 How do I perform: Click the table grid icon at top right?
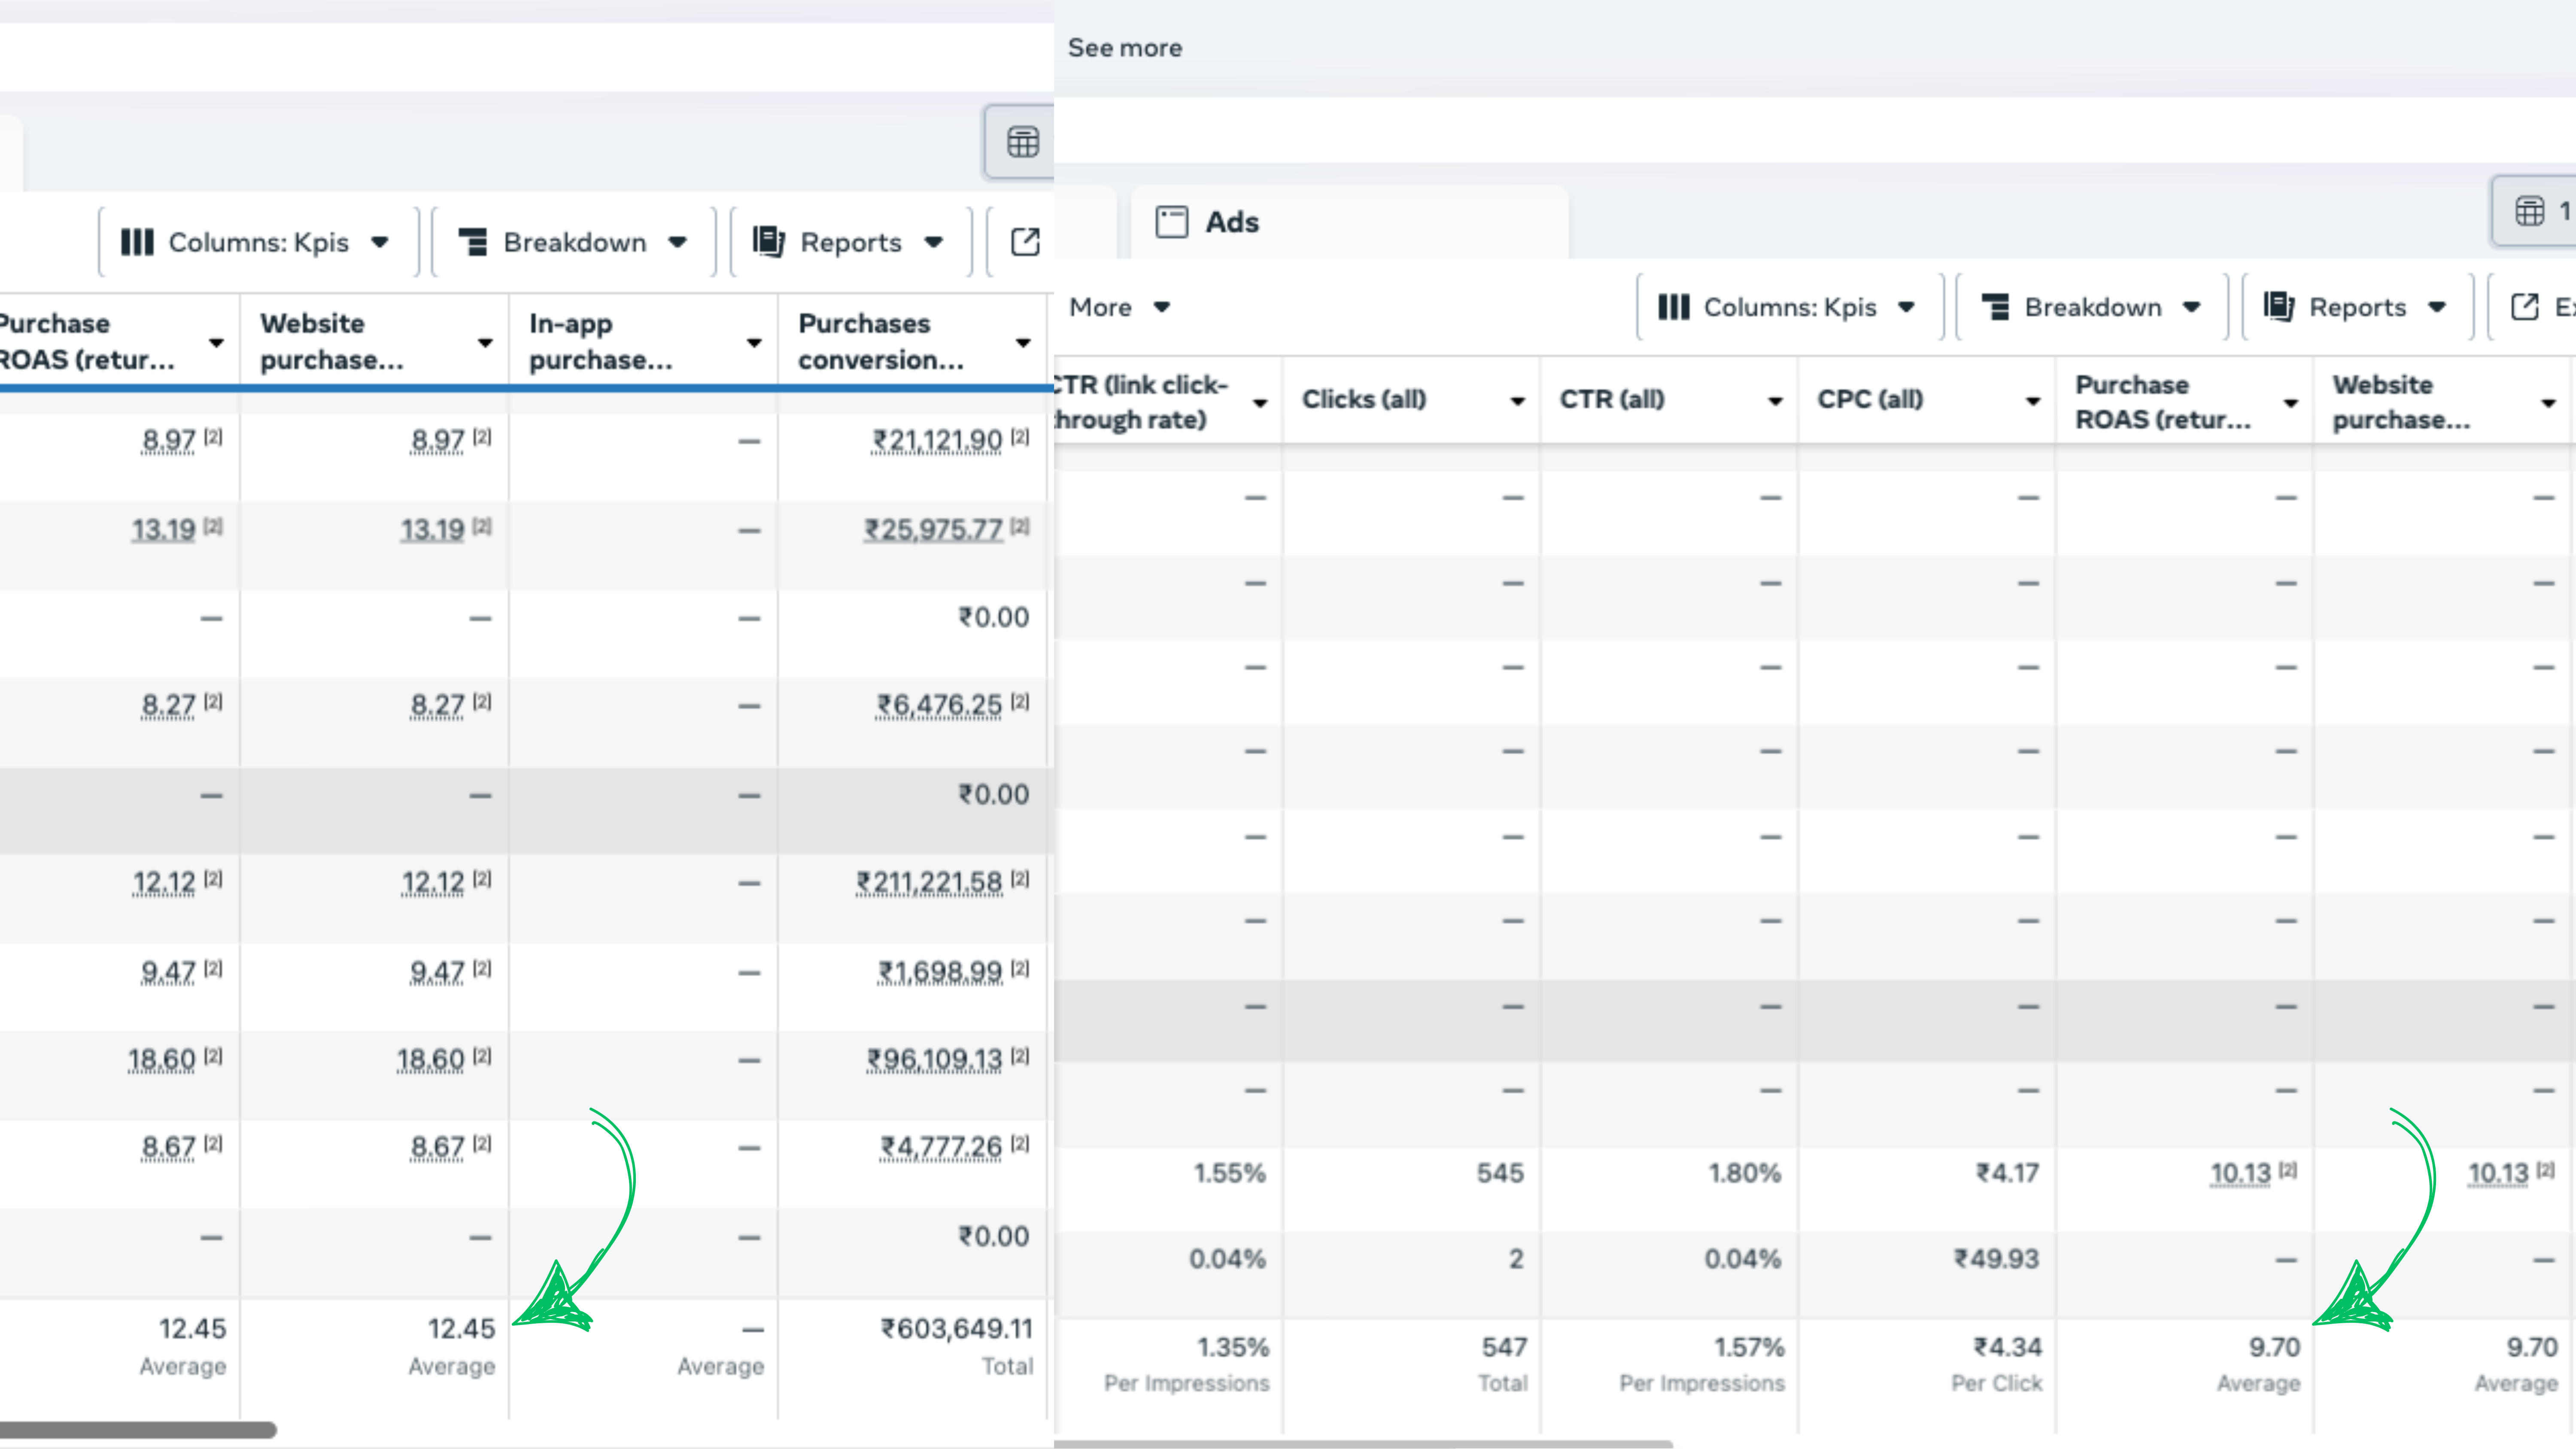click(x=2530, y=211)
